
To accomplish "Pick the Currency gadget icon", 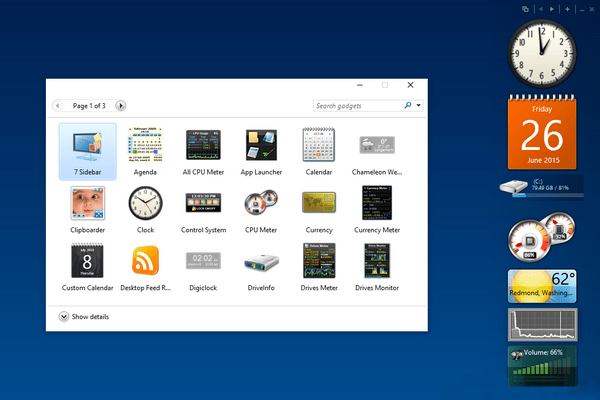I will pyautogui.click(x=319, y=202).
